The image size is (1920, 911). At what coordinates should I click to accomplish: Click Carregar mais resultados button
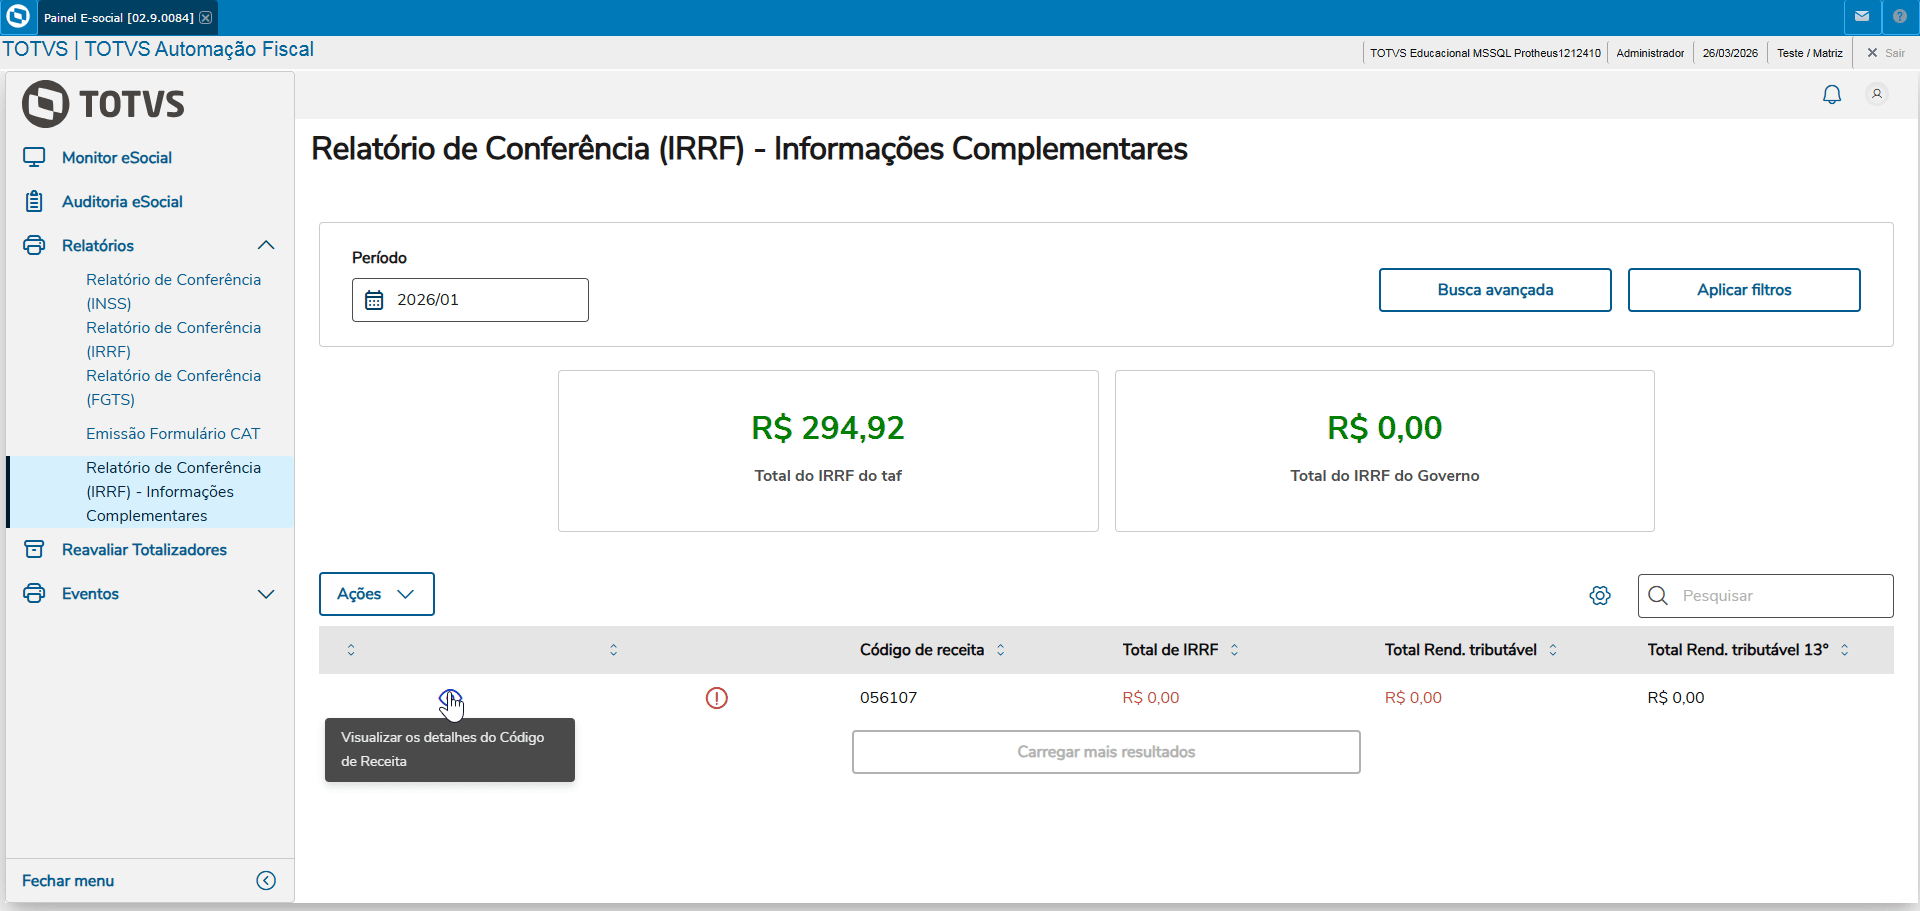click(1106, 752)
